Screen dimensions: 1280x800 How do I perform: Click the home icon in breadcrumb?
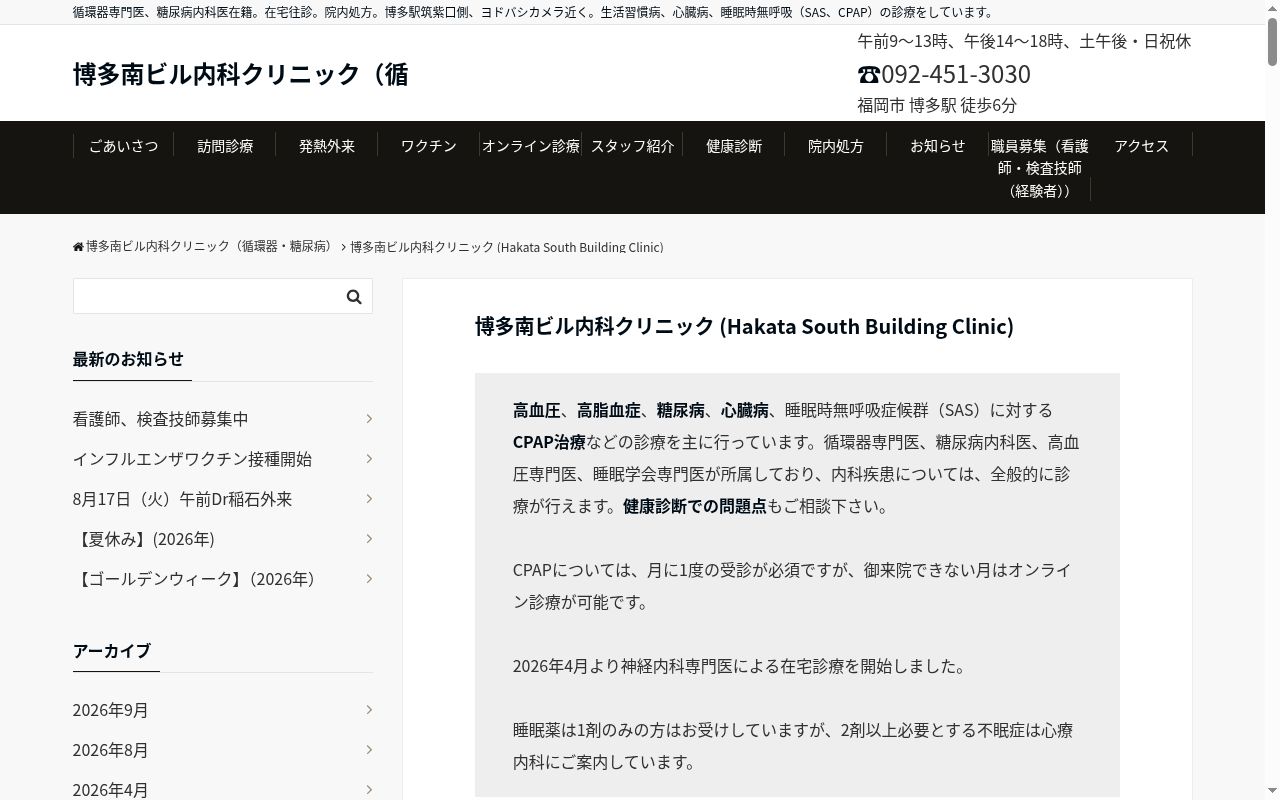click(78, 247)
